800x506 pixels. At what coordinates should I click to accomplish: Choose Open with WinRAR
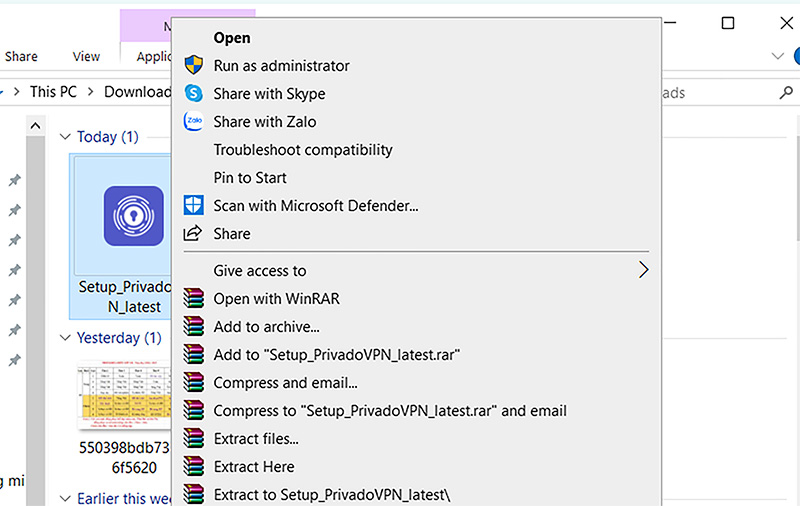(276, 299)
